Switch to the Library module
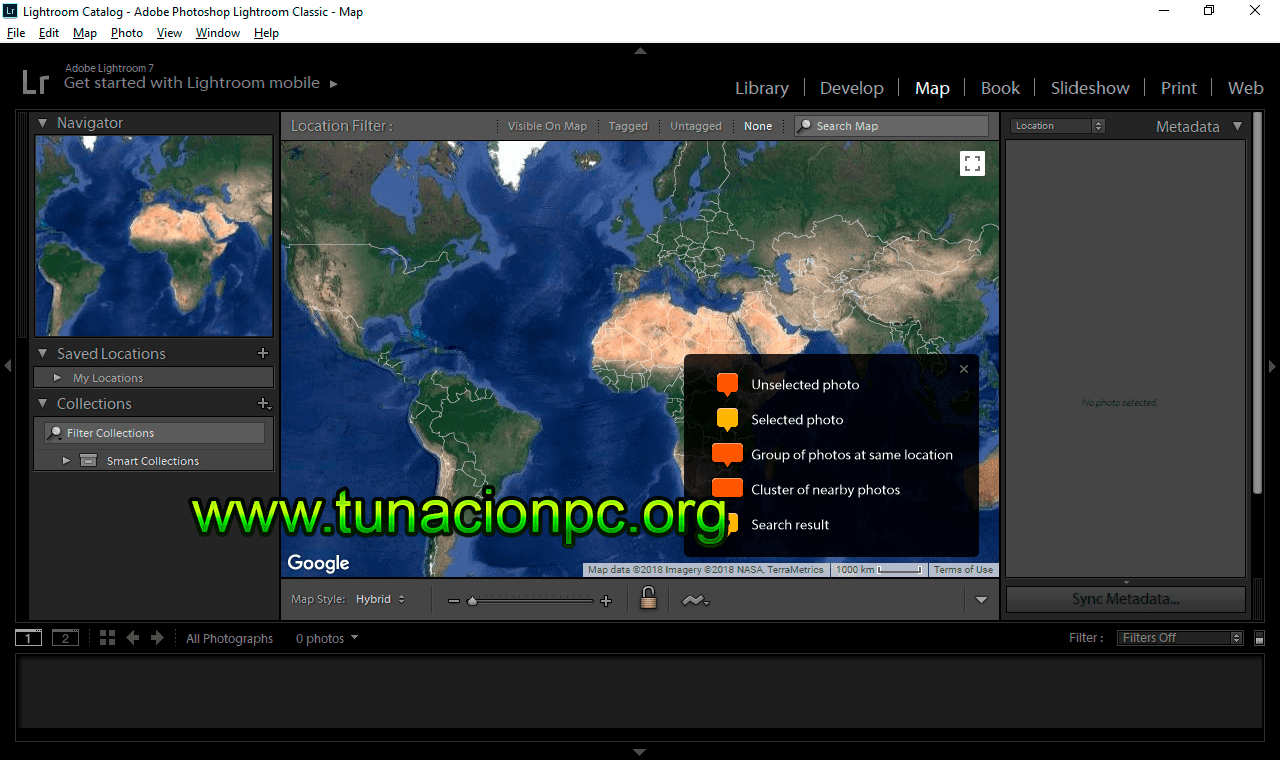Screen dimensions: 1280x760 (x=762, y=88)
